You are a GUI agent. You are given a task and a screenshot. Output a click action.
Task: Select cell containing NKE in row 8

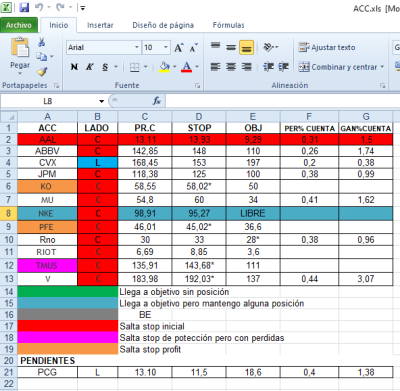47,213
